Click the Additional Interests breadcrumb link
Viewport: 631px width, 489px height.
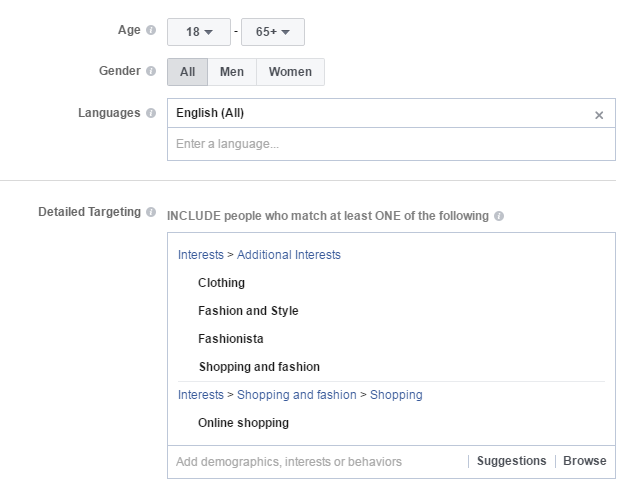point(289,255)
